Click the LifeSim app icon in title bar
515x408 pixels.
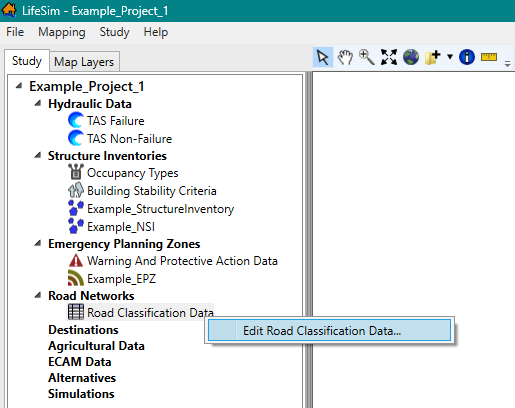coord(9,10)
